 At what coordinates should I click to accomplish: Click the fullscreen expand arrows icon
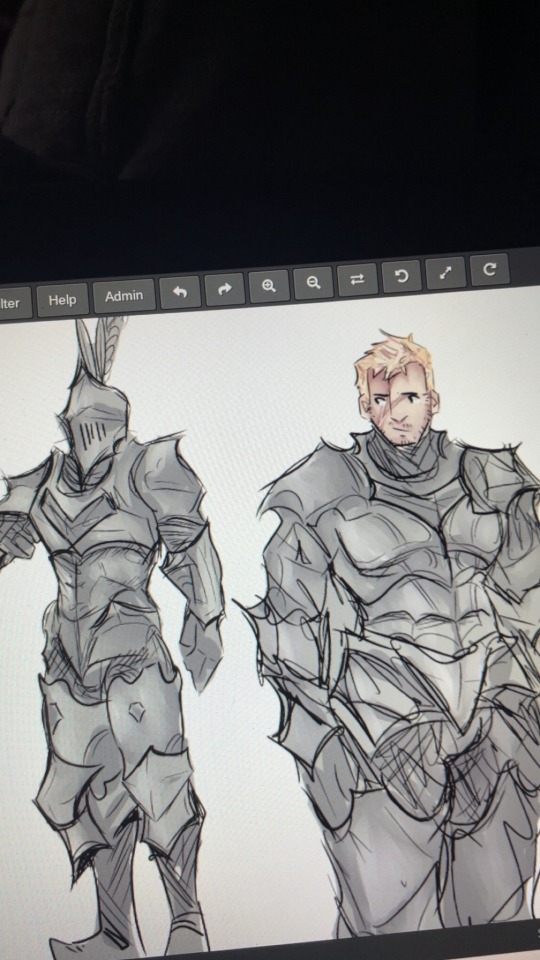point(446,272)
